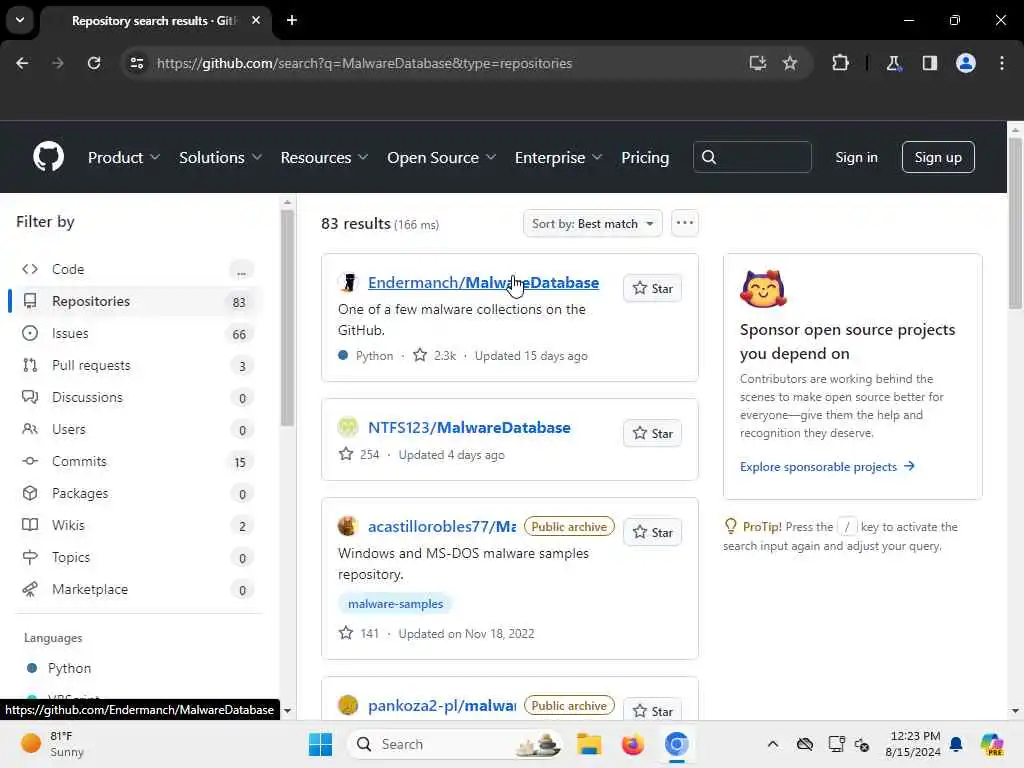Filter by Topics

137,557
